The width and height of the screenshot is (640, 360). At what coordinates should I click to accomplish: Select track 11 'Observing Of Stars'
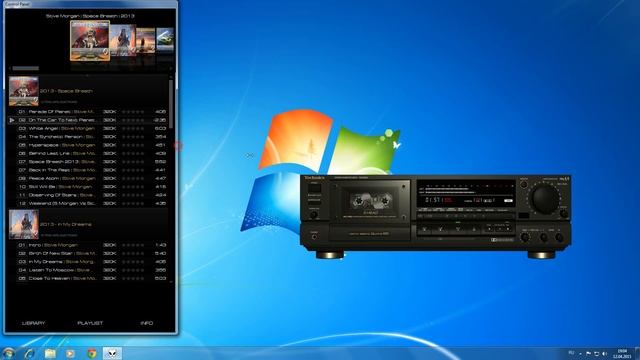tap(88, 195)
